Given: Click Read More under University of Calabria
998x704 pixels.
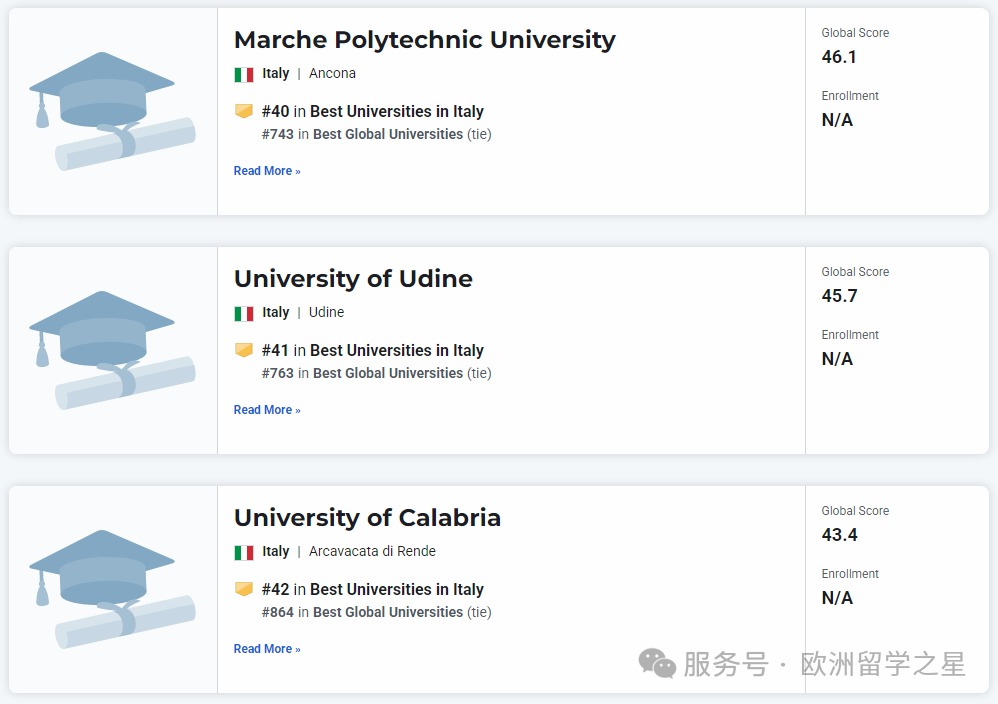Looking at the screenshot, I should click(x=267, y=649).
